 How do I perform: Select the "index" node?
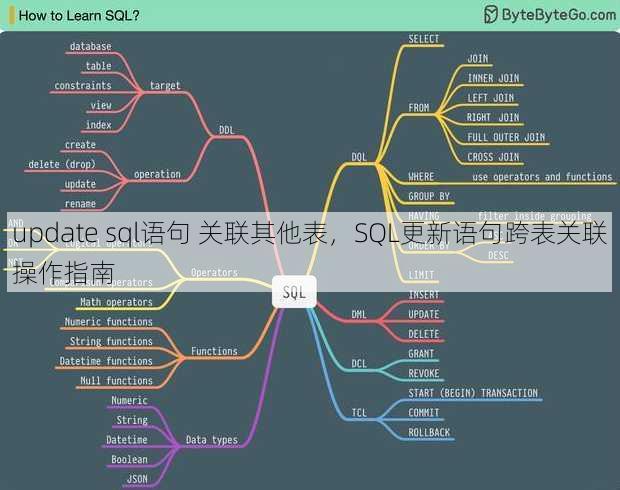pyautogui.click(x=98, y=125)
